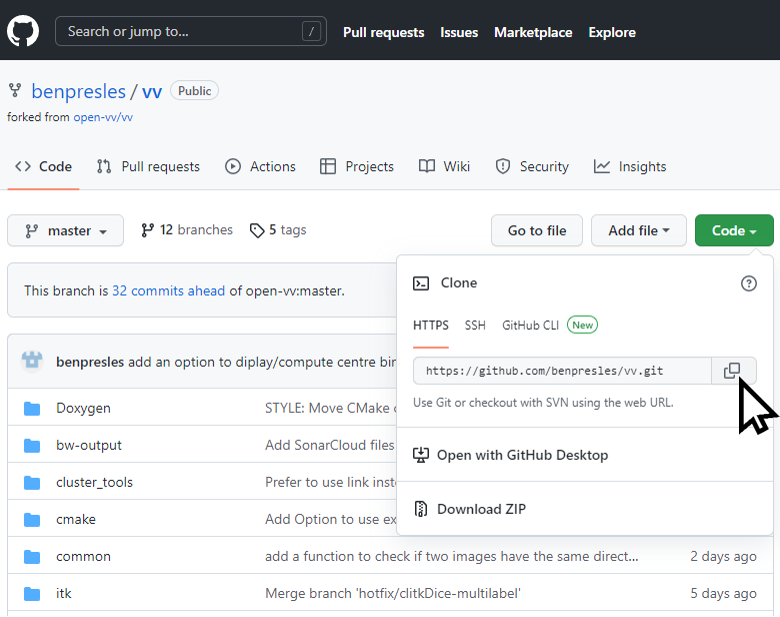
Task: Open Explore in the top navigation
Action: (x=612, y=32)
